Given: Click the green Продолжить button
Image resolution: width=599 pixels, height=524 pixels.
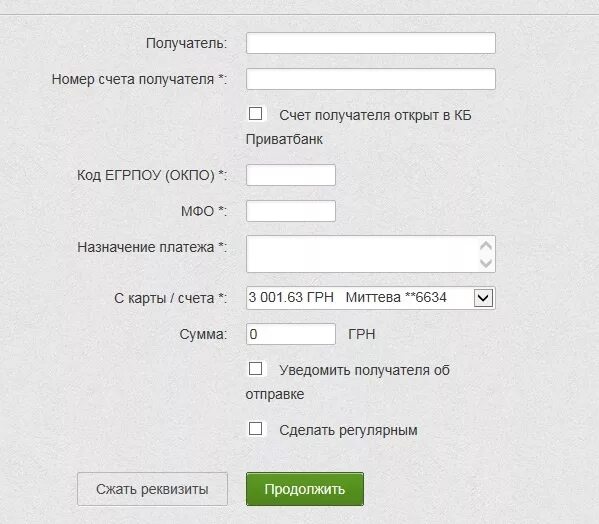Looking at the screenshot, I should [305, 489].
